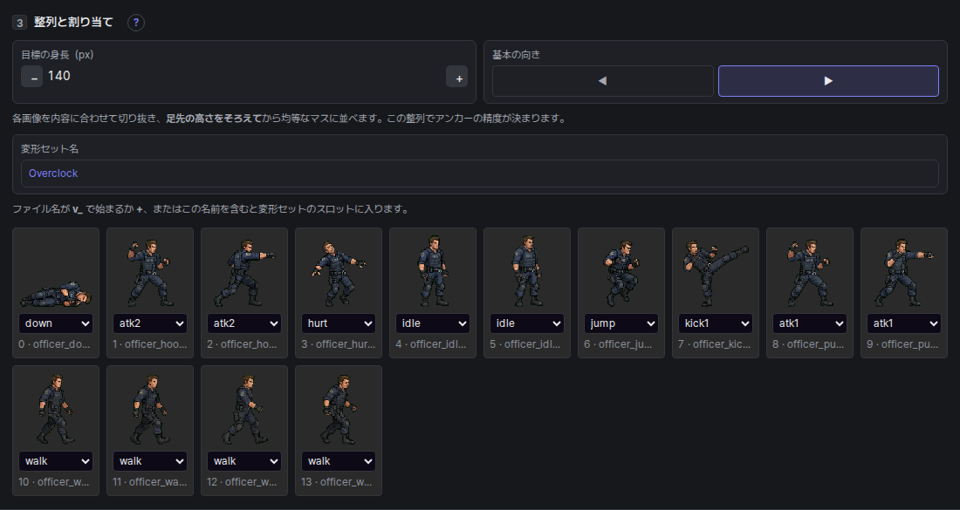Click the 変形セット名 label
This screenshot has width=960, height=510.
tap(50, 149)
